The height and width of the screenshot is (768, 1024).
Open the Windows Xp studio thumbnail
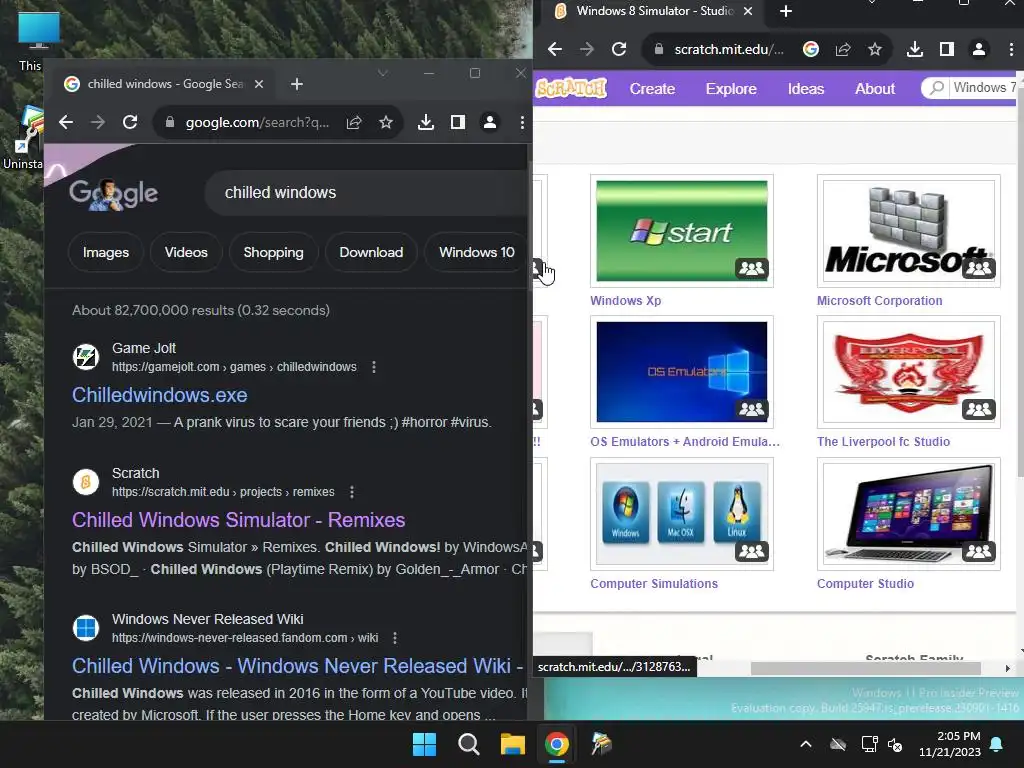(x=682, y=231)
